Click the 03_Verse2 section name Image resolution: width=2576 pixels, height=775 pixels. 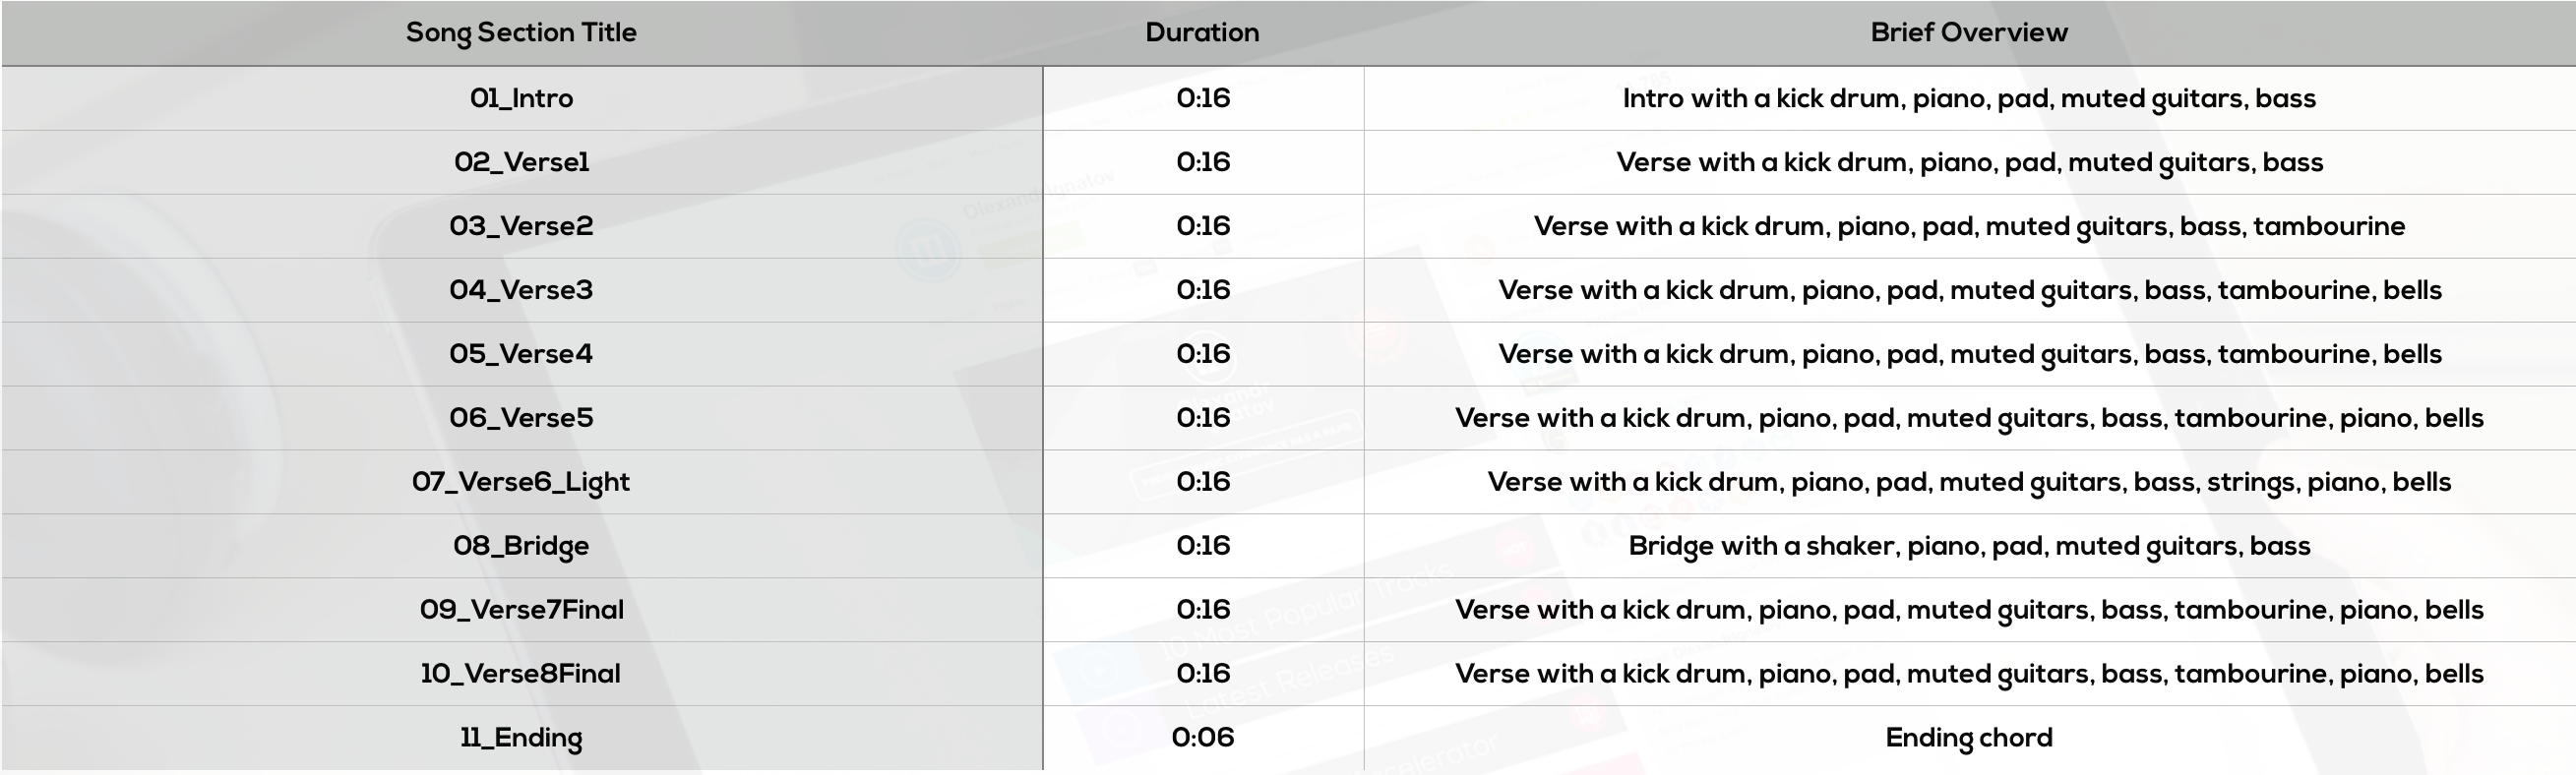521,226
